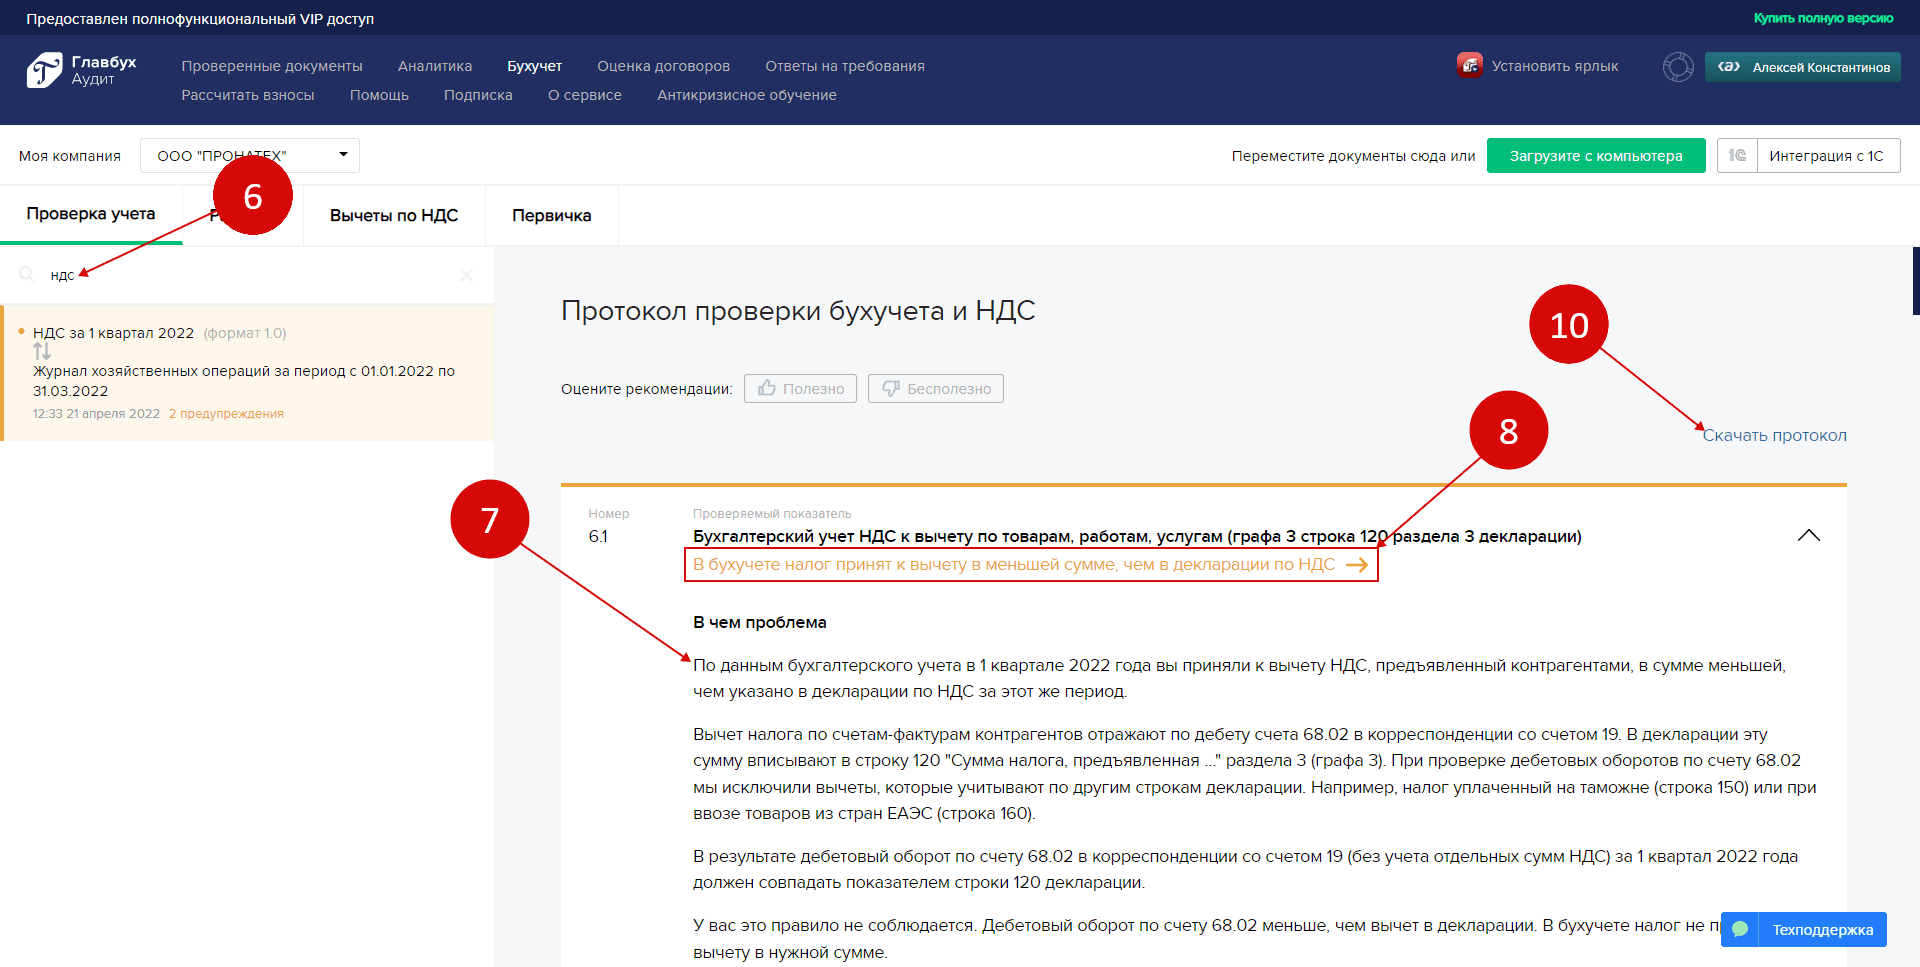Select «Ответы на требования» in the top menu
Viewport: 1920px width, 967px height.
tap(845, 66)
